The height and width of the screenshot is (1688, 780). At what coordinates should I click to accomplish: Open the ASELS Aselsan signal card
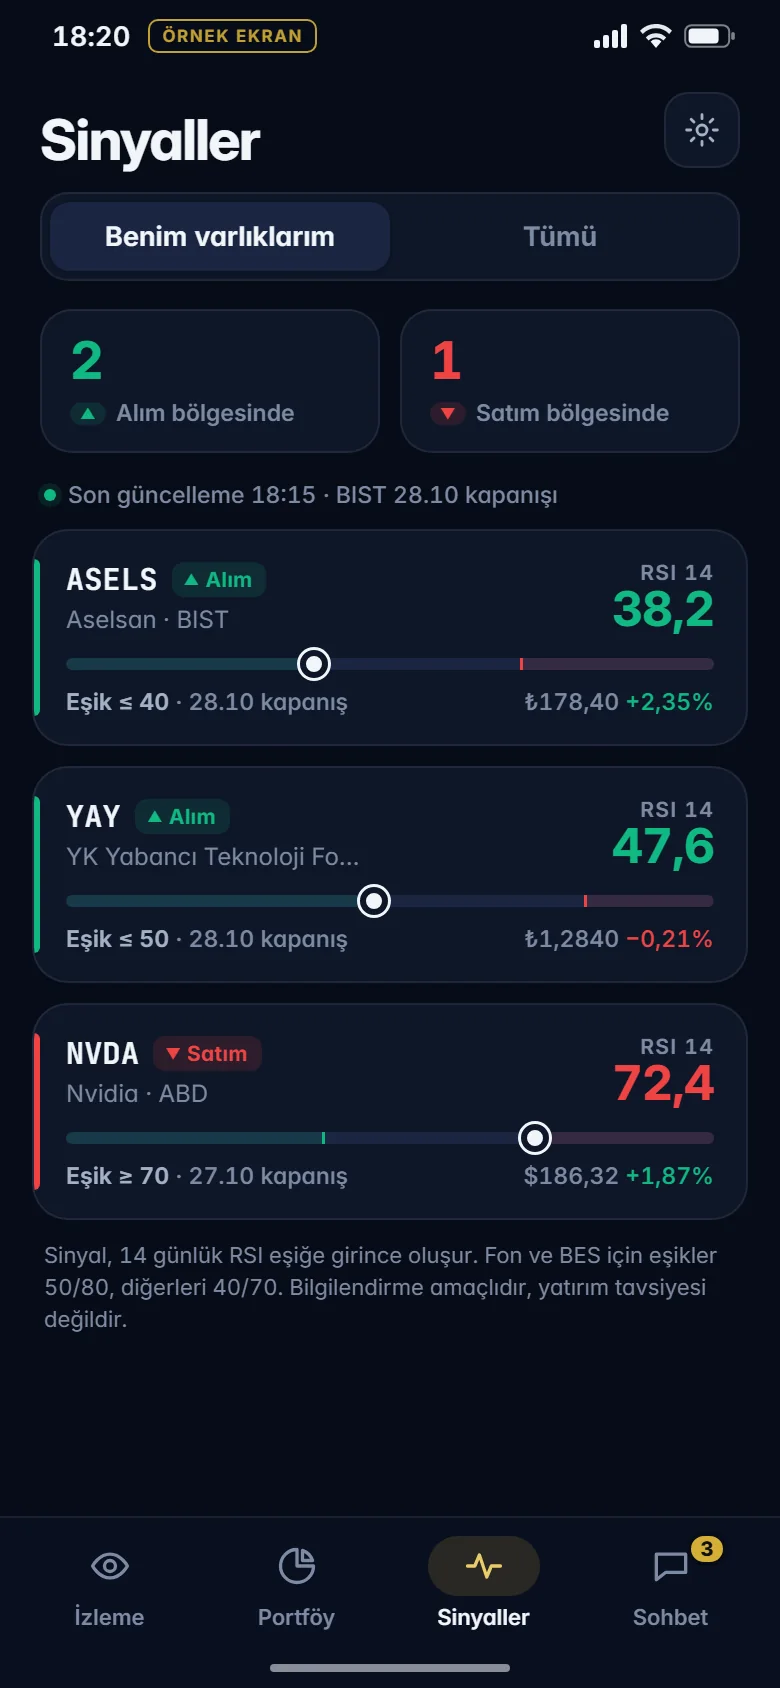(390, 638)
